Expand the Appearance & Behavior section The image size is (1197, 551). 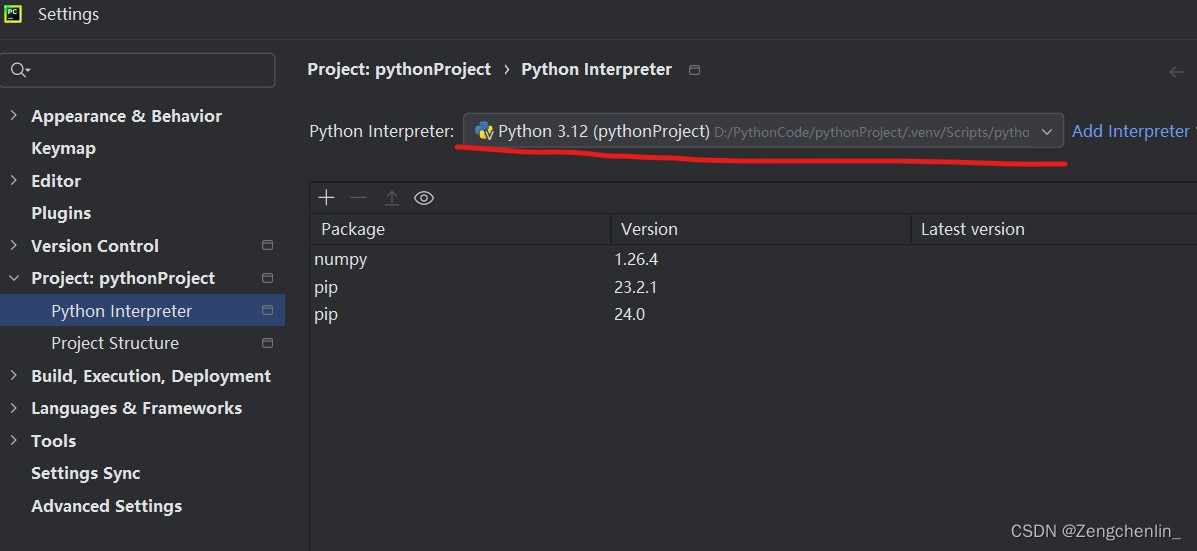point(13,116)
